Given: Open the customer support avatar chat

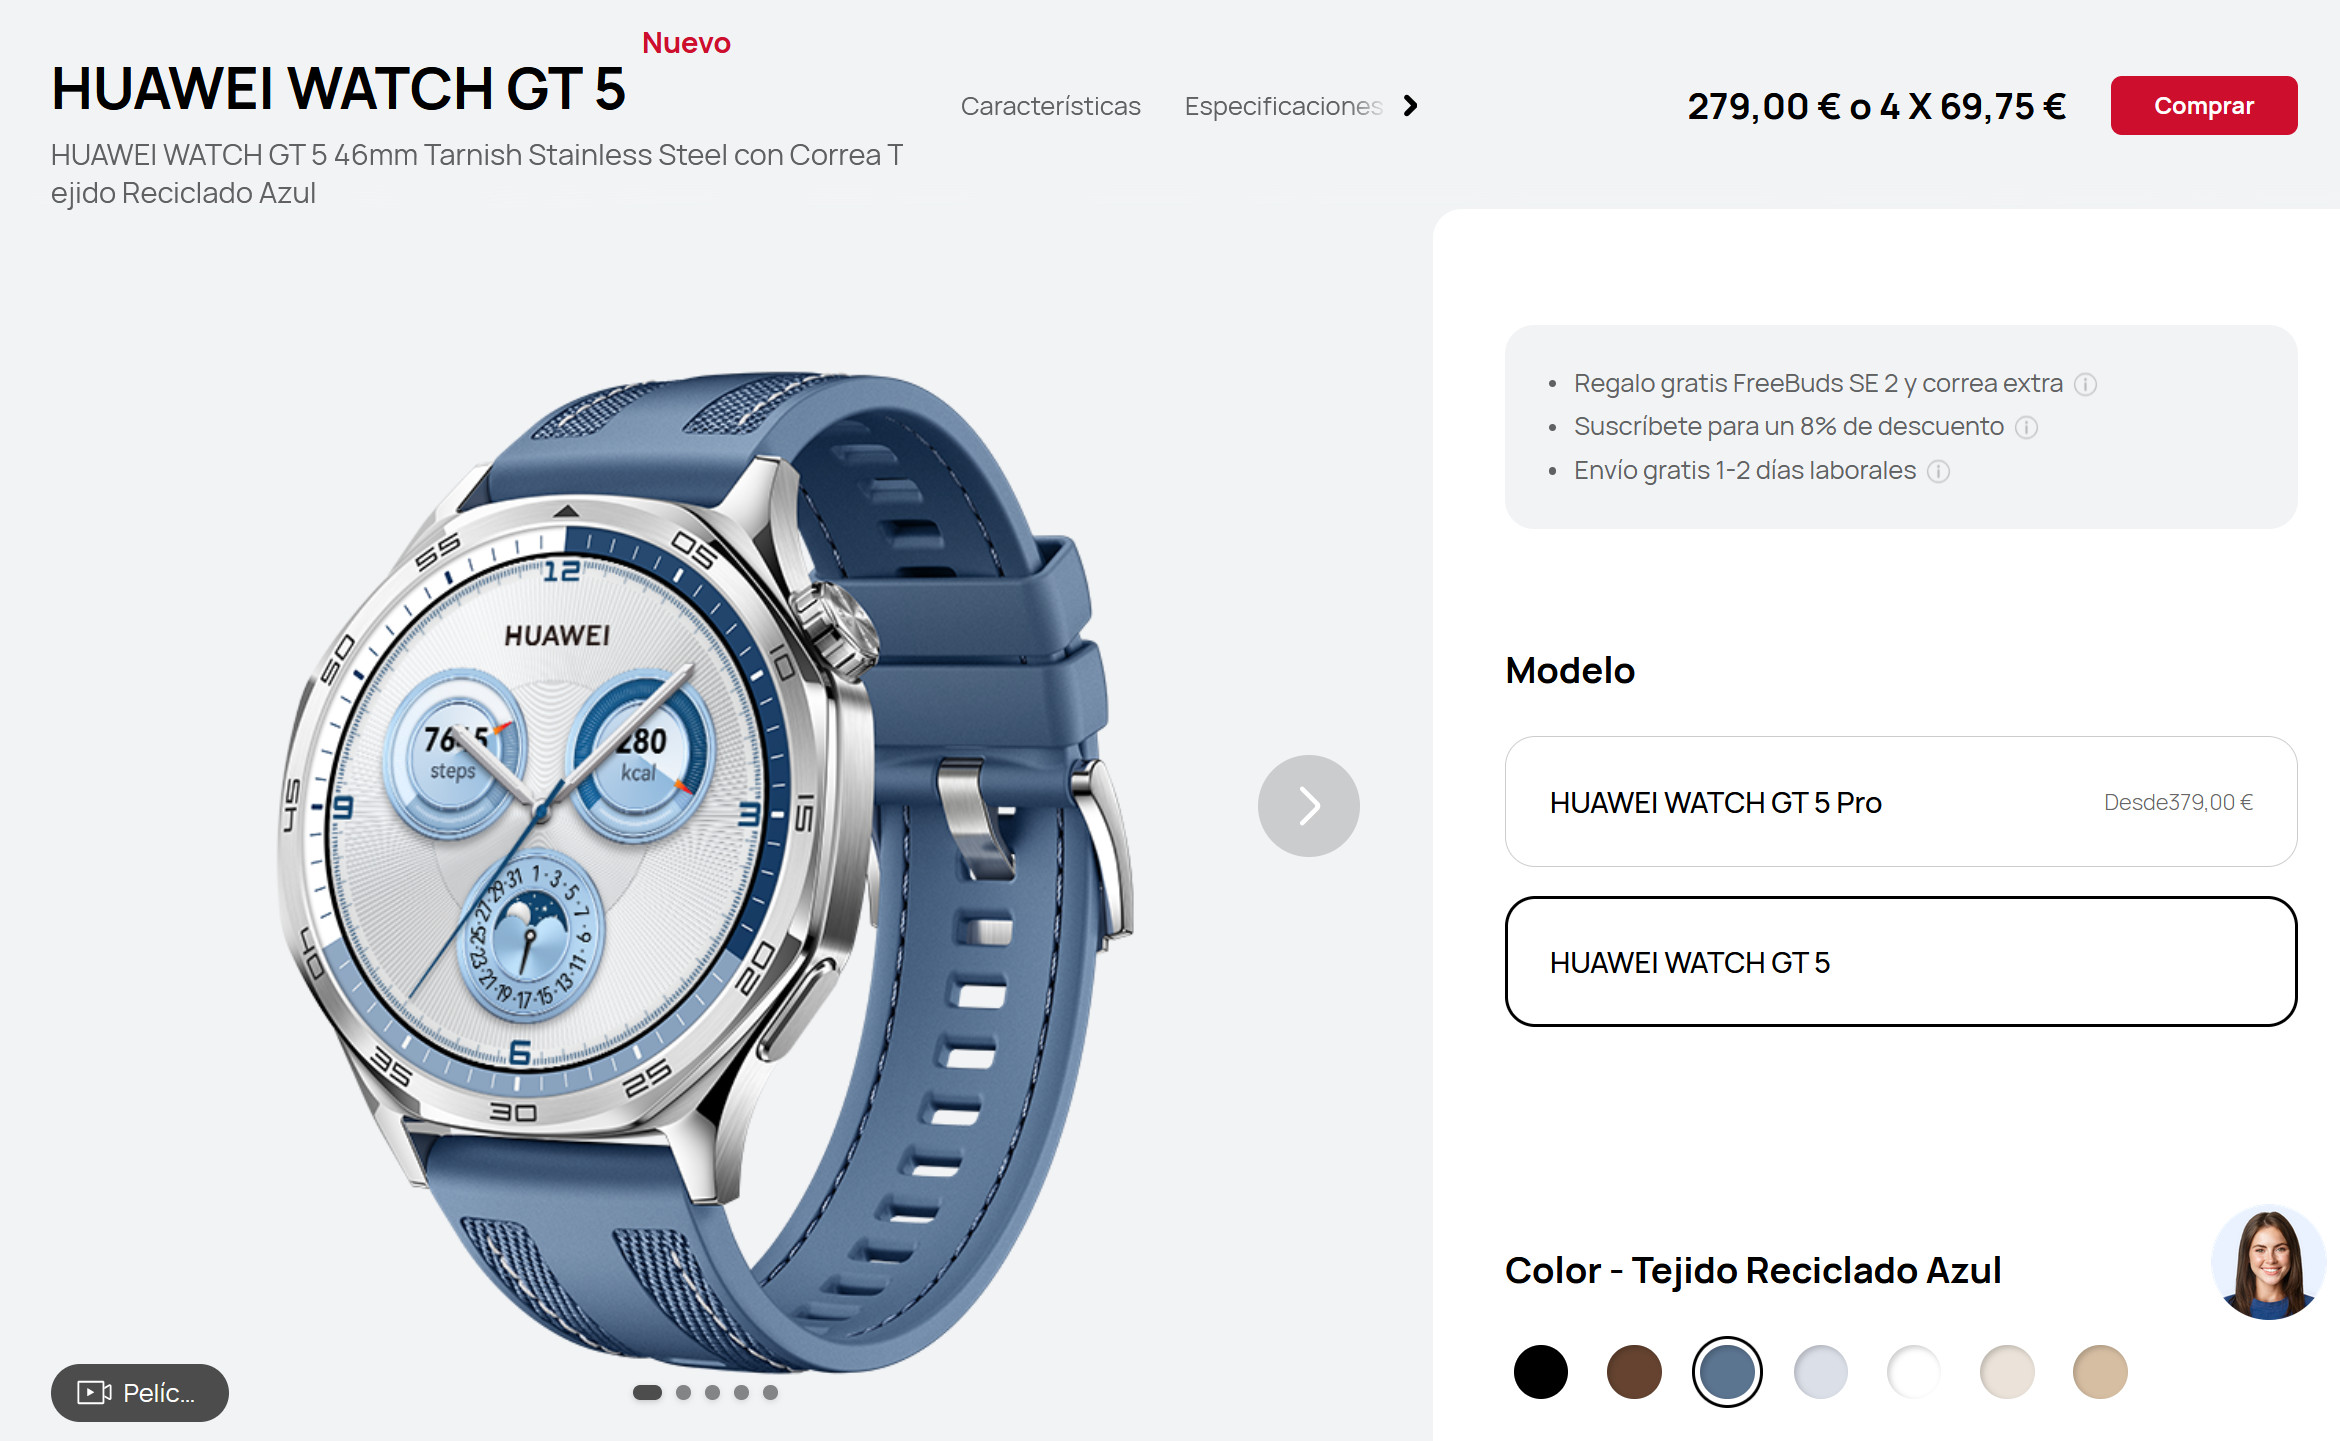Looking at the screenshot, I should [x=2268, y=1263].
